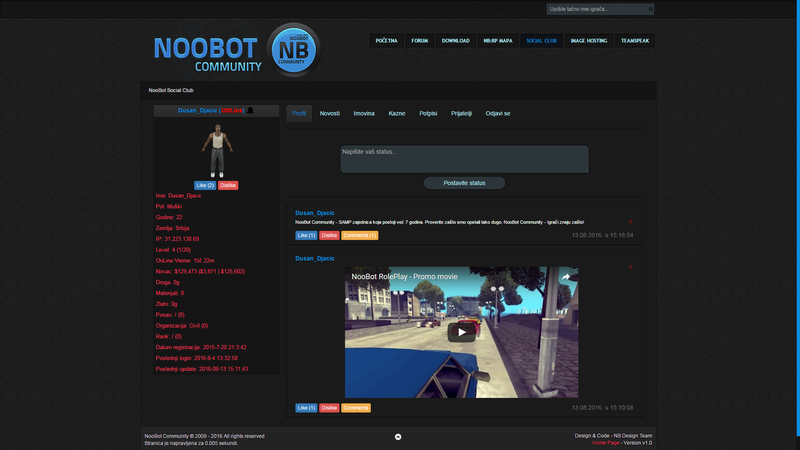Click the status text input area
The image size is (800, 450).
(x=464, y=158)
